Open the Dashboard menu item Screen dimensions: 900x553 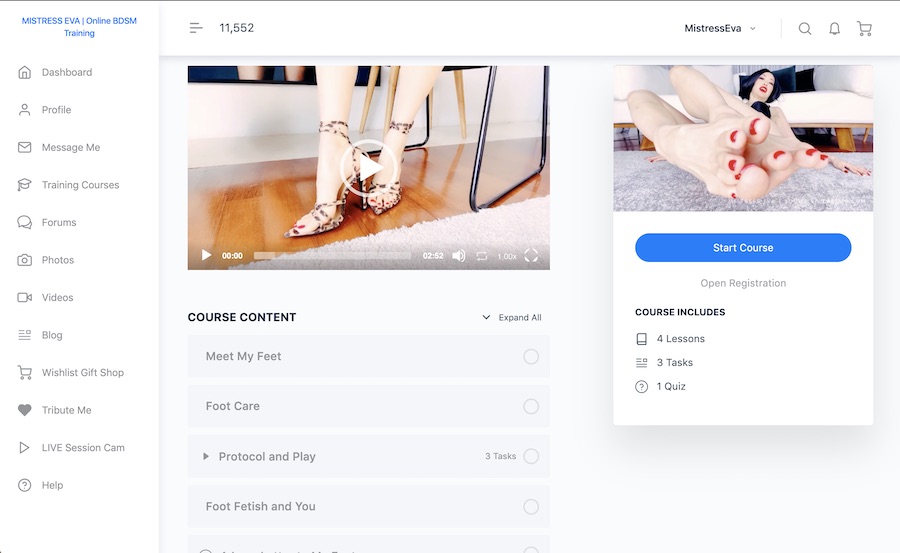[x=67, y=72]
